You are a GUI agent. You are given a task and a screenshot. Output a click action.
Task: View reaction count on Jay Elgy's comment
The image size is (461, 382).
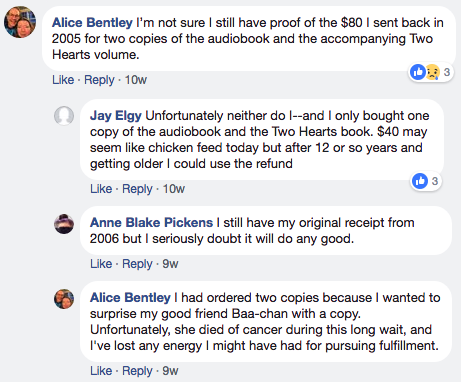435,181
